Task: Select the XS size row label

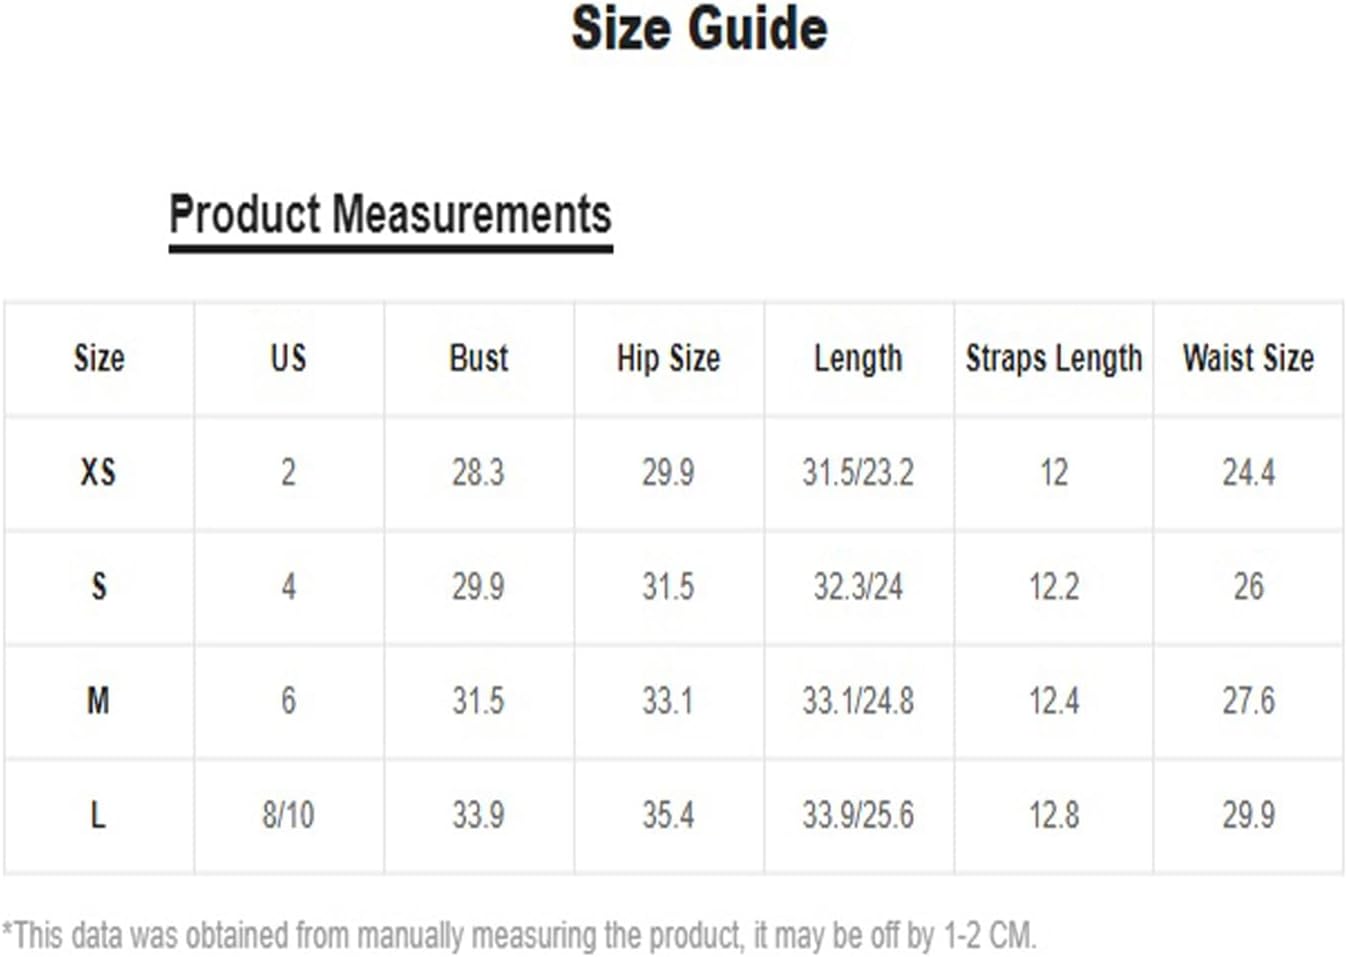Action: click(x=98, y=472)
